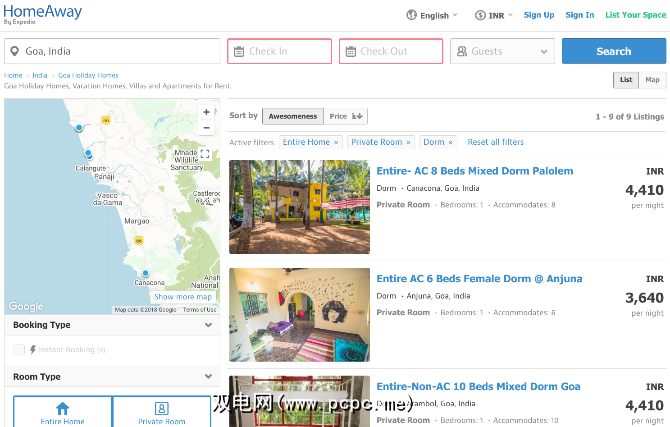
Task: Open Entire- AC 8 Beds Mixed Dorm Palolem listing
Action: click(x=475, y=171)
